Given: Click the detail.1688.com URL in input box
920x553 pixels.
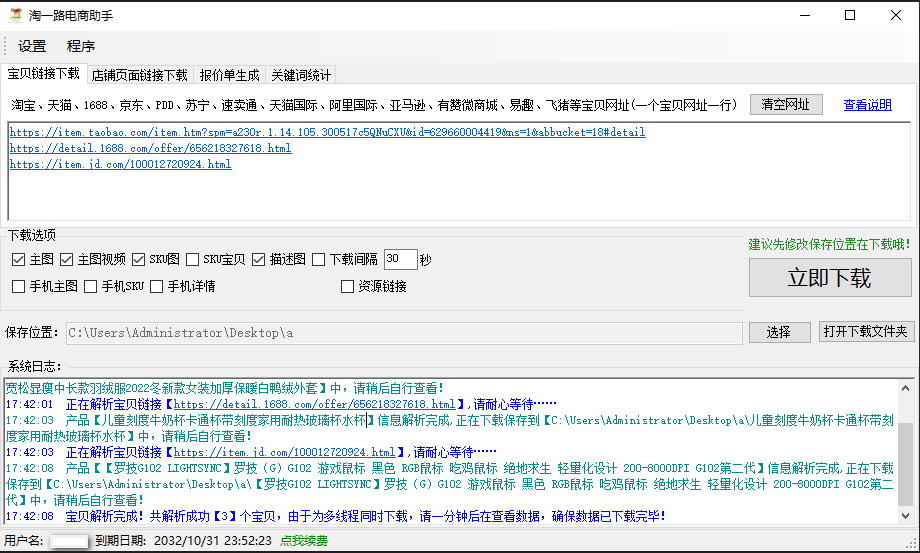Looking at the screenshot, I should coord(150,148).
